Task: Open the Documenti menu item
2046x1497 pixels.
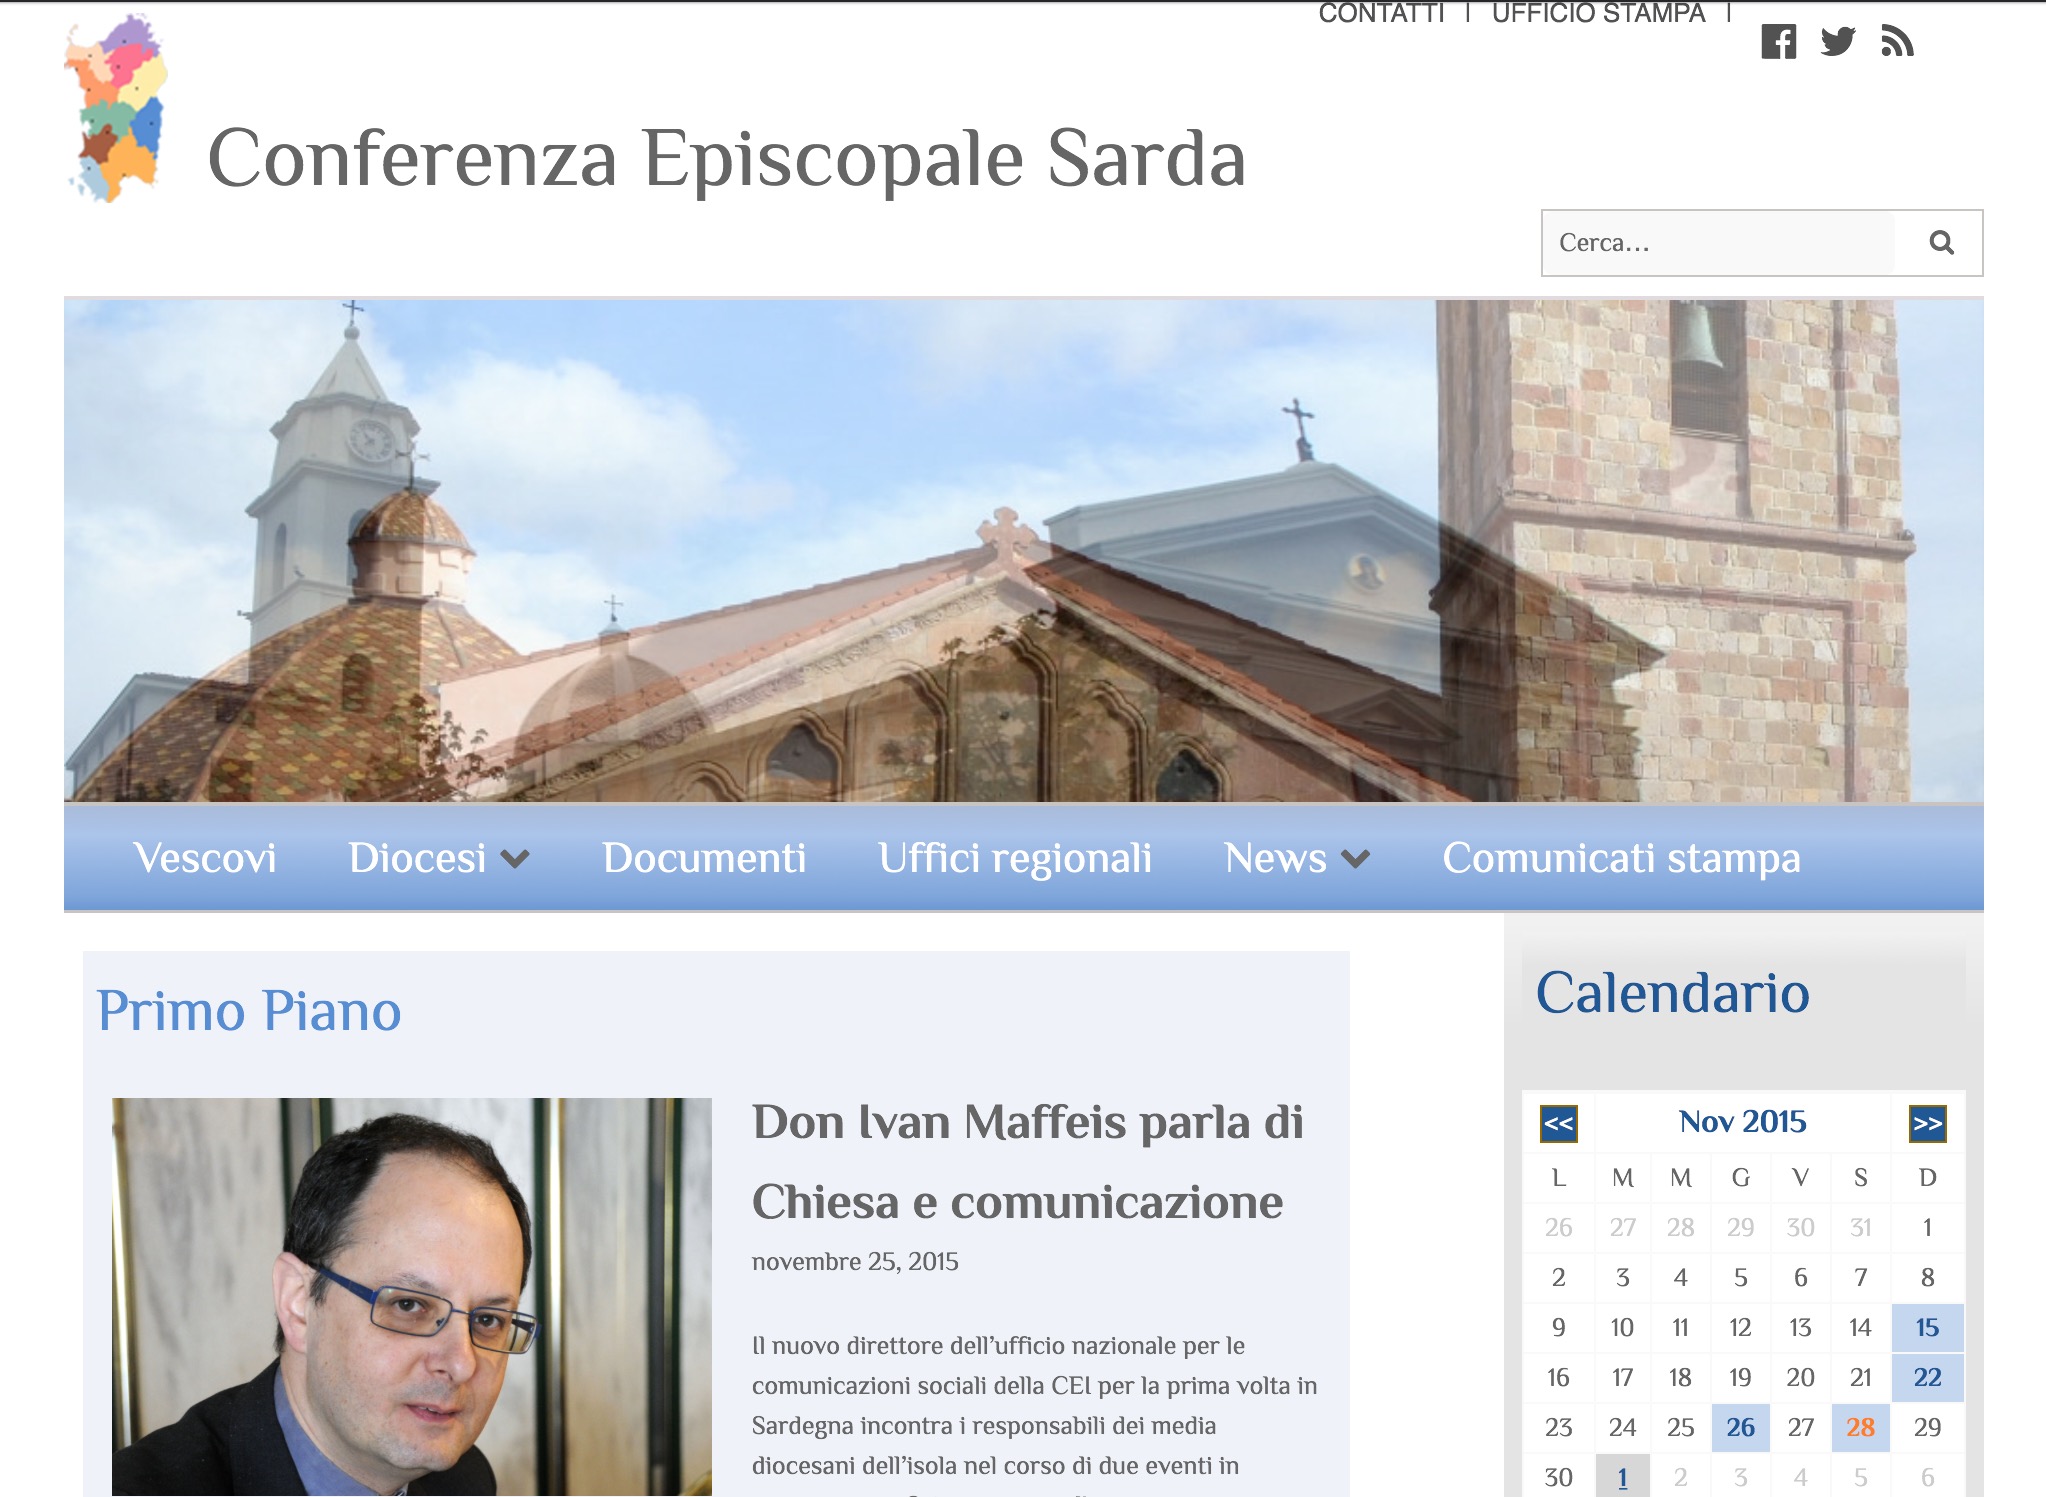Action: [704, 858]
